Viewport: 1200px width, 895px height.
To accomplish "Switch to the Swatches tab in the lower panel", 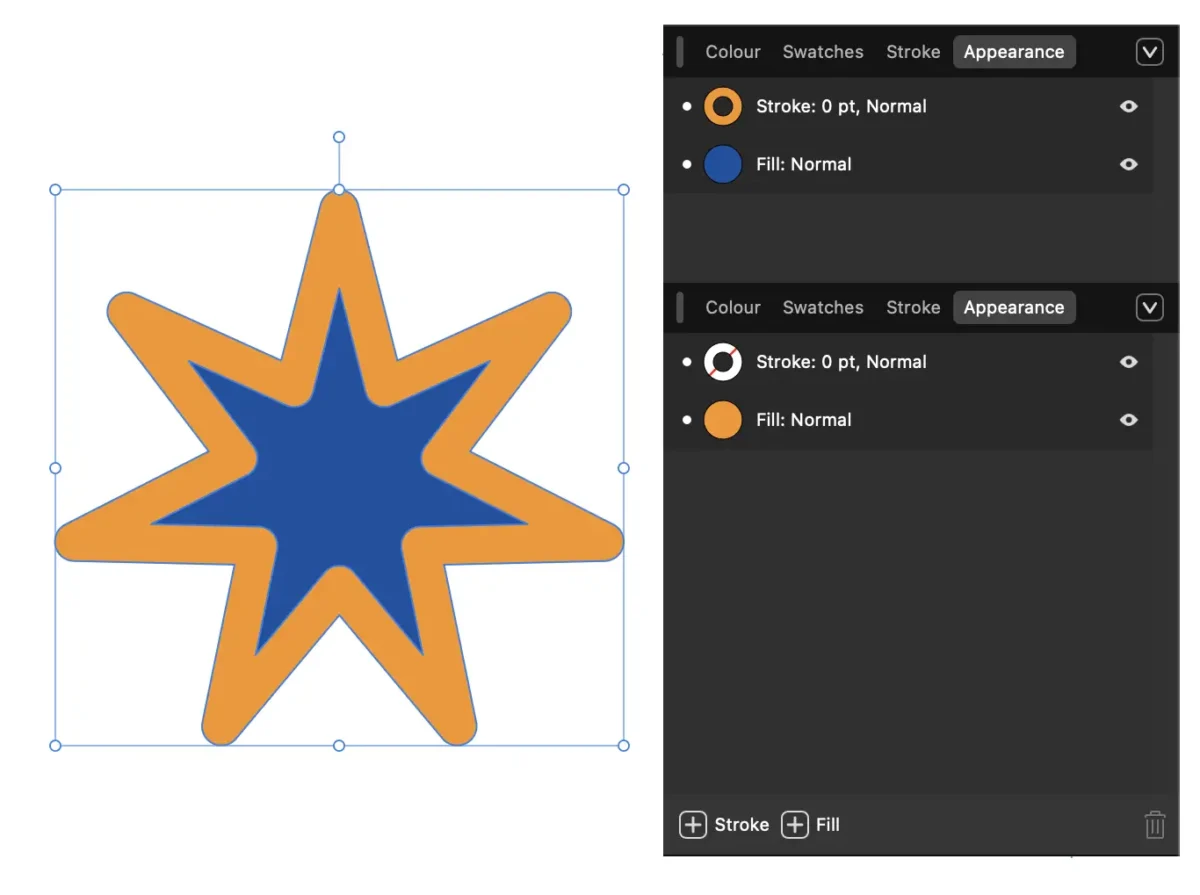I will tap(823, 308).
